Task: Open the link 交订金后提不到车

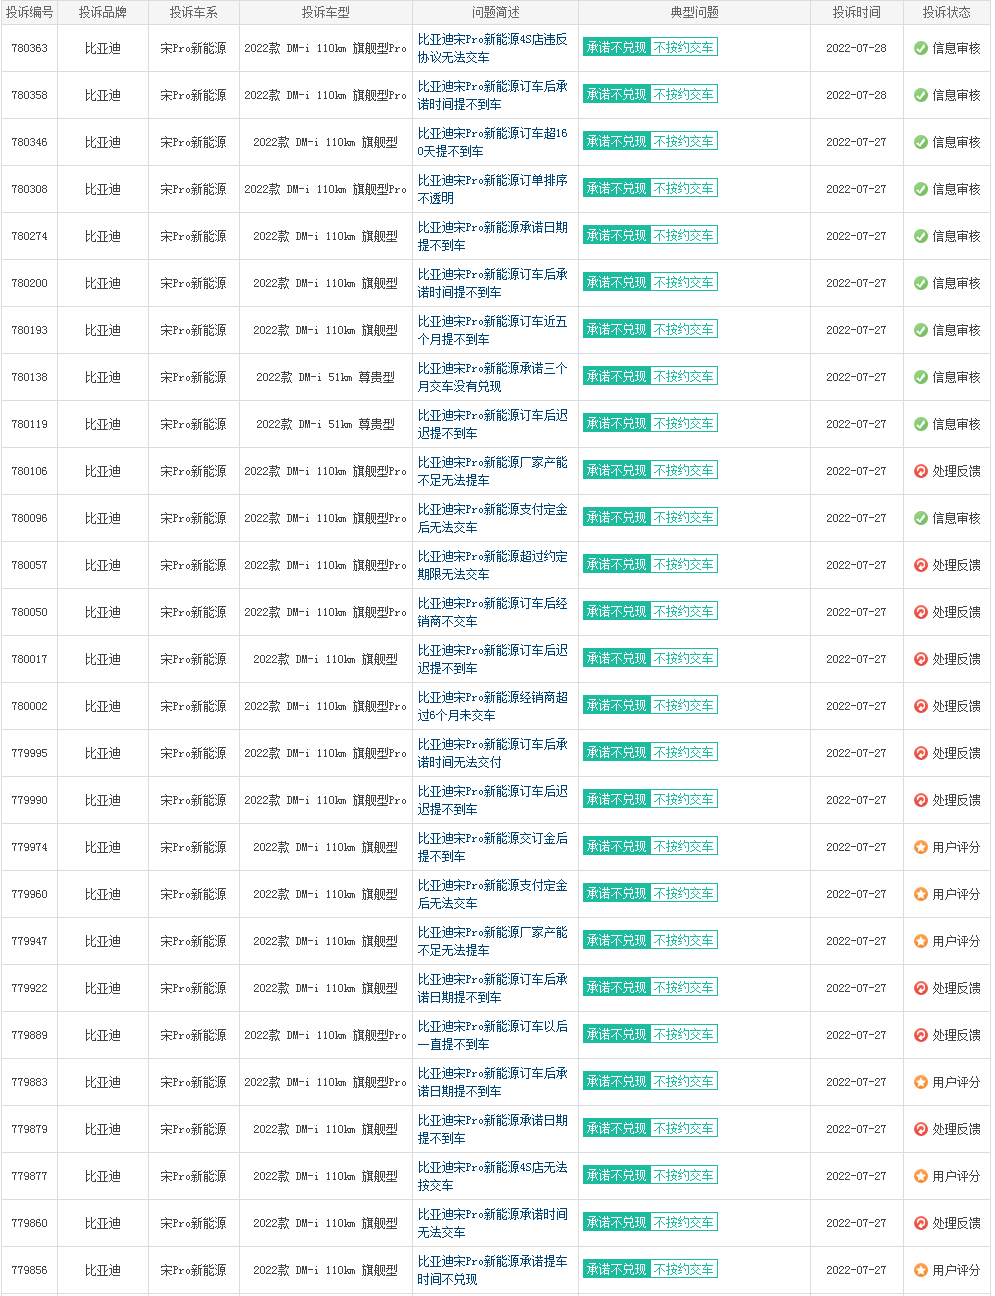Action: (x=492, y=847)
